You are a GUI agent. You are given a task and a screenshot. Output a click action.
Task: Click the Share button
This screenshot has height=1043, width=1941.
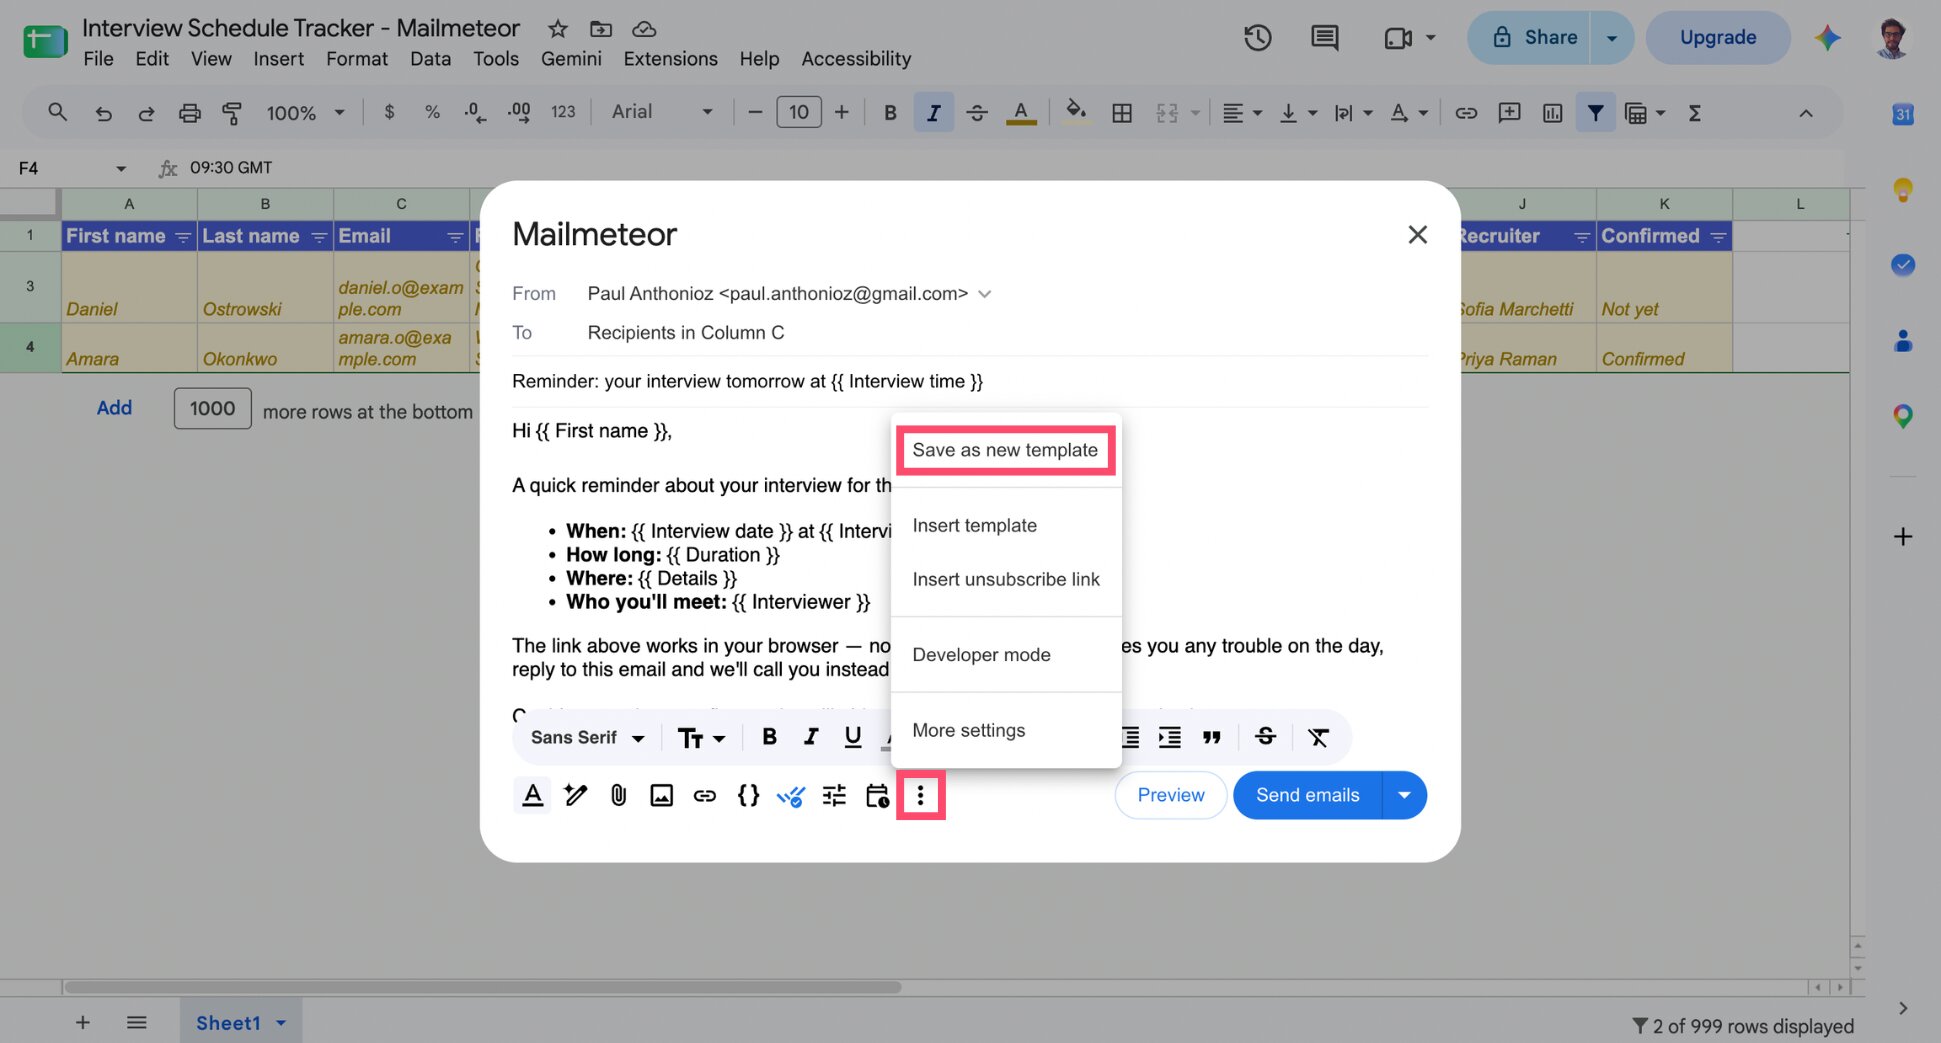click(x=1529, y=38)
